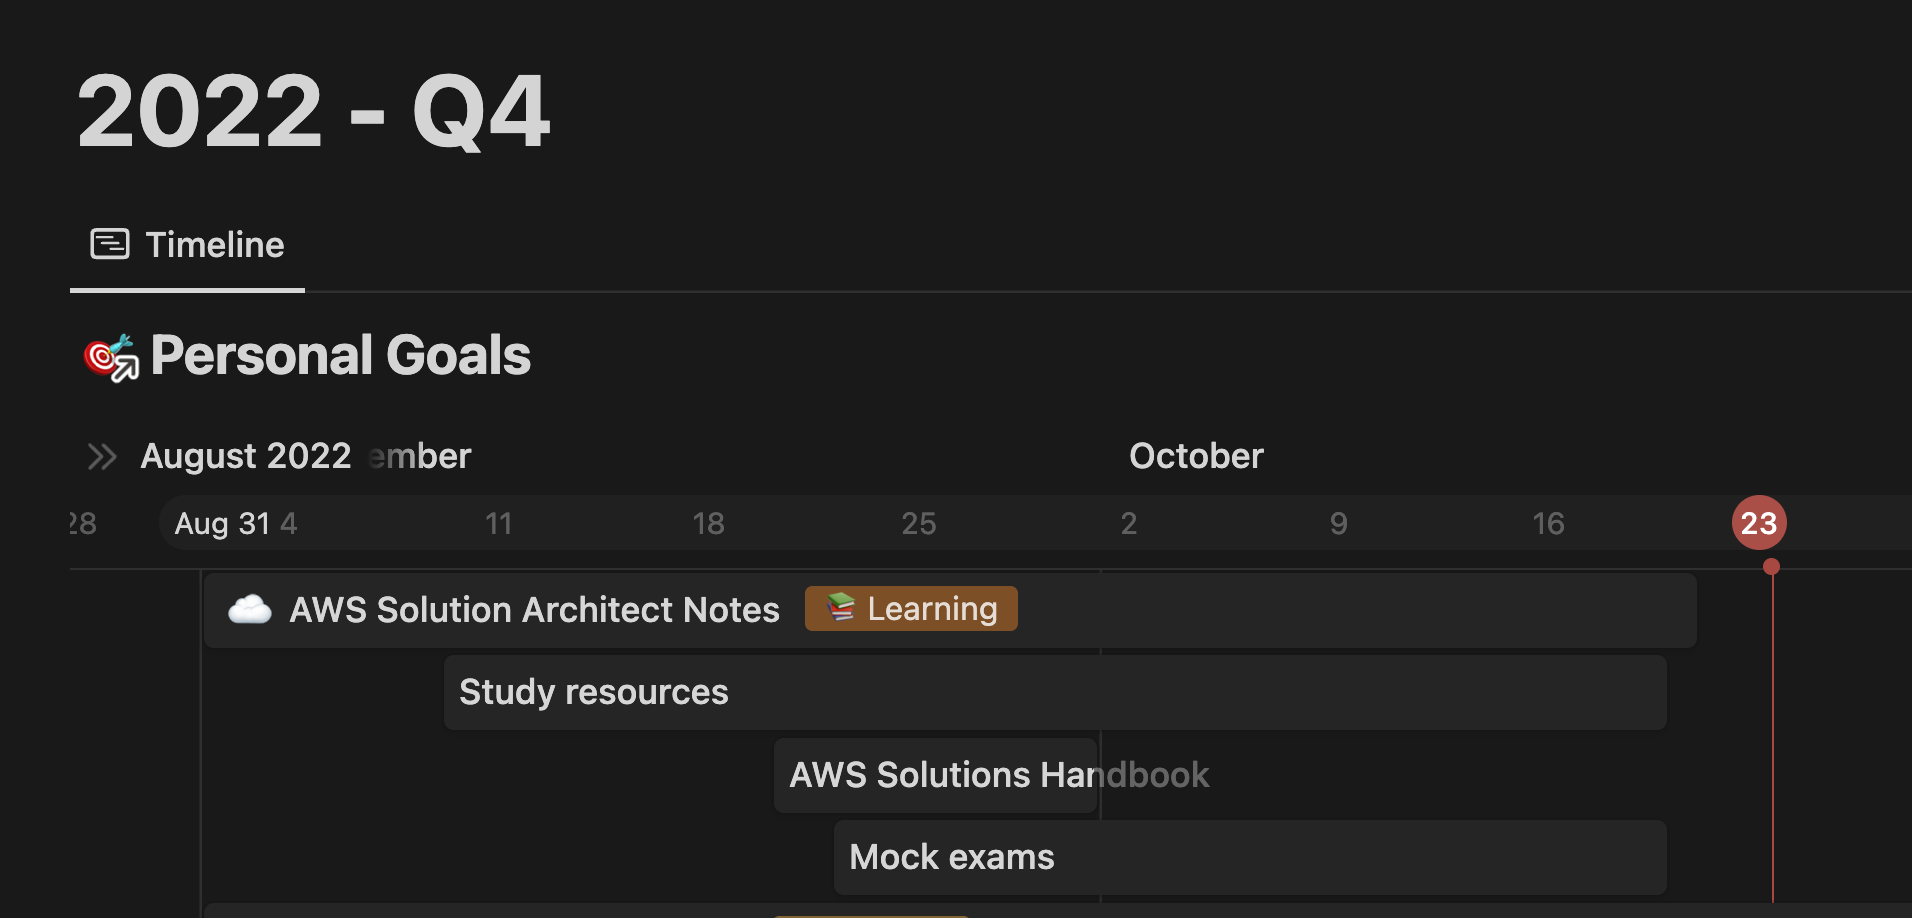Click the cloud icon on AWS notes
This screenshot has height=918, width=1912.
coord(250,610)
